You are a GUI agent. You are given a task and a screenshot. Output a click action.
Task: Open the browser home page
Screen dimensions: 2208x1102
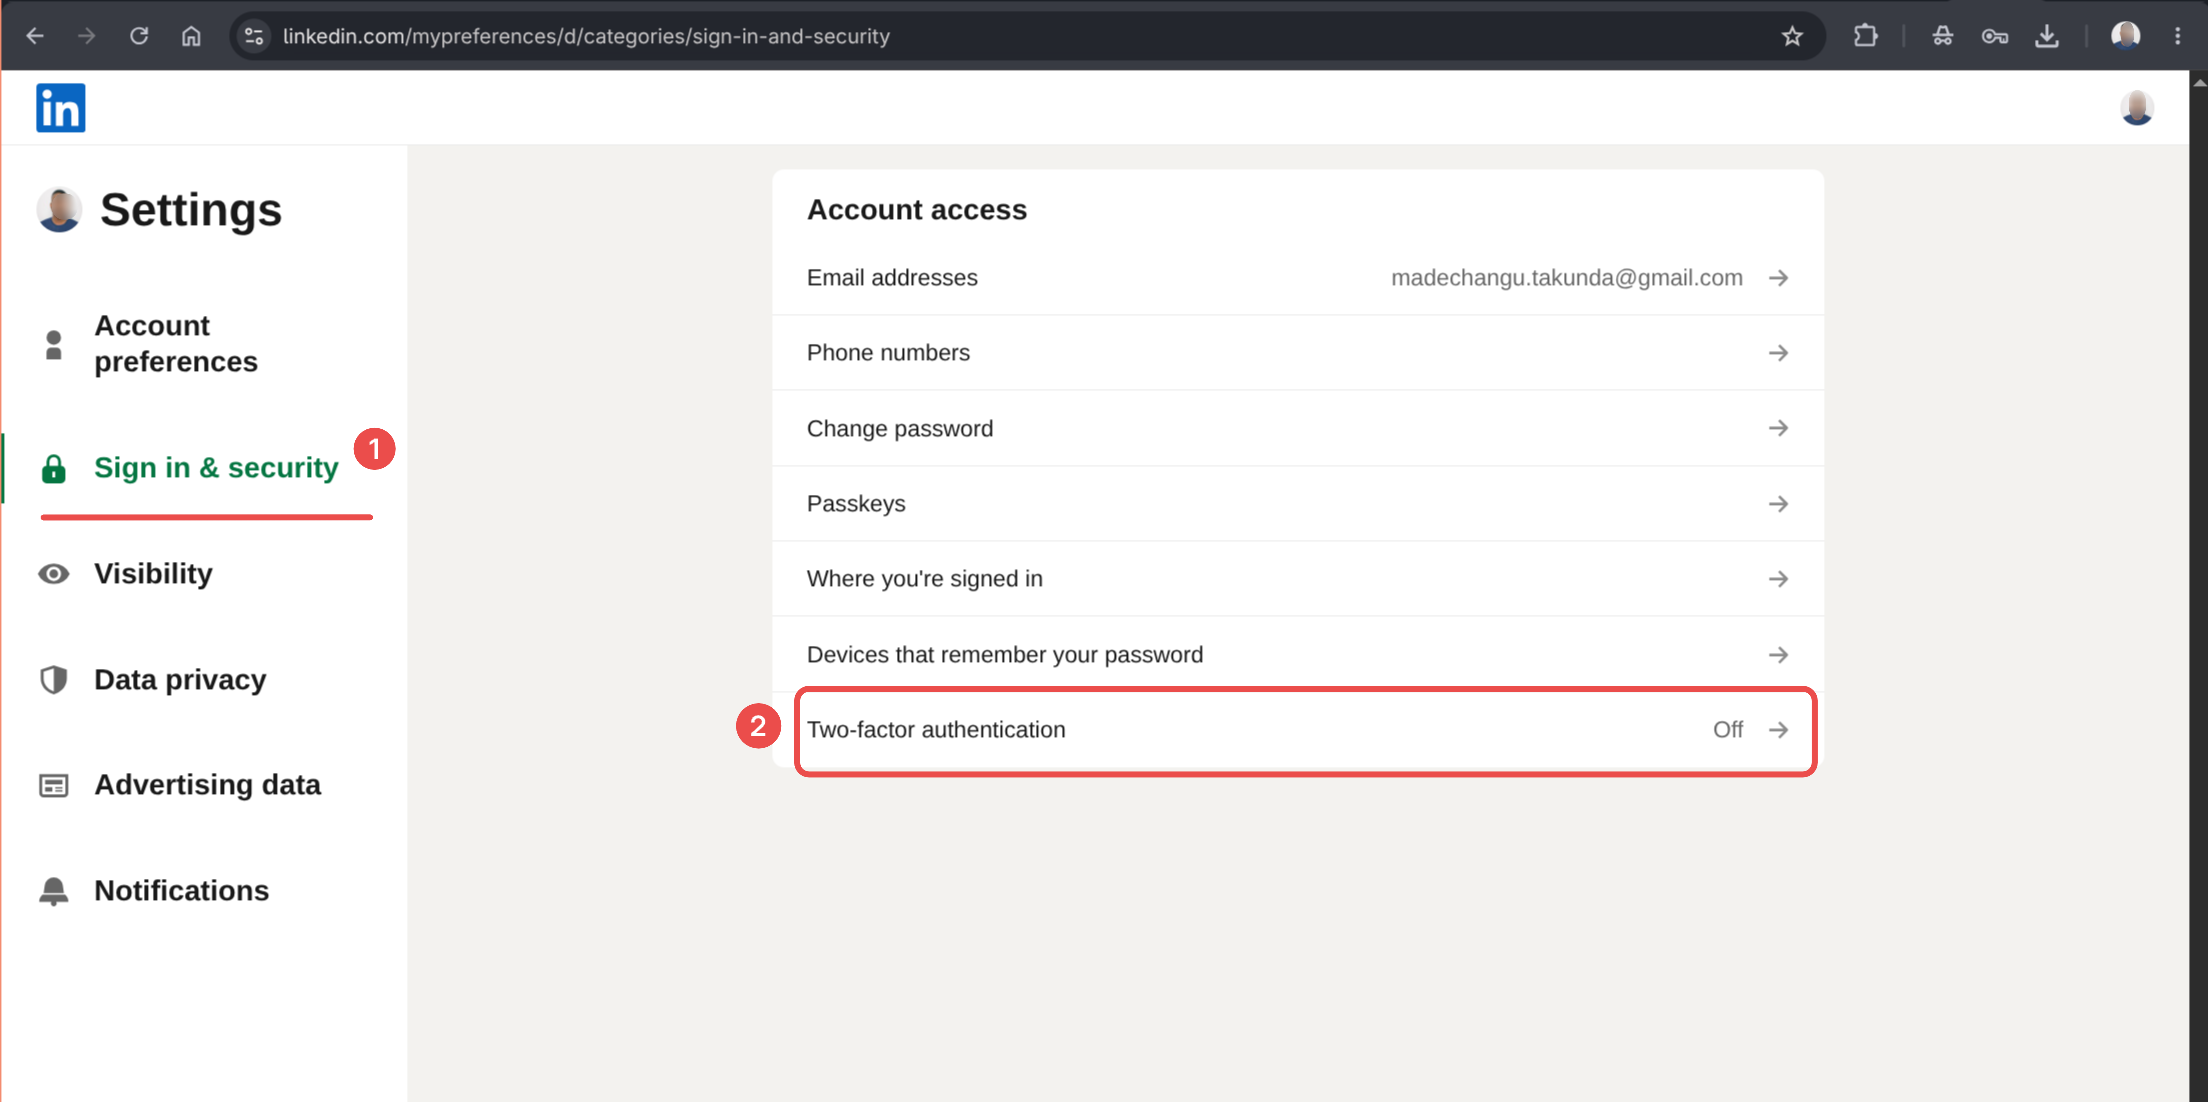pyautogui.click(x=191, y=36)
